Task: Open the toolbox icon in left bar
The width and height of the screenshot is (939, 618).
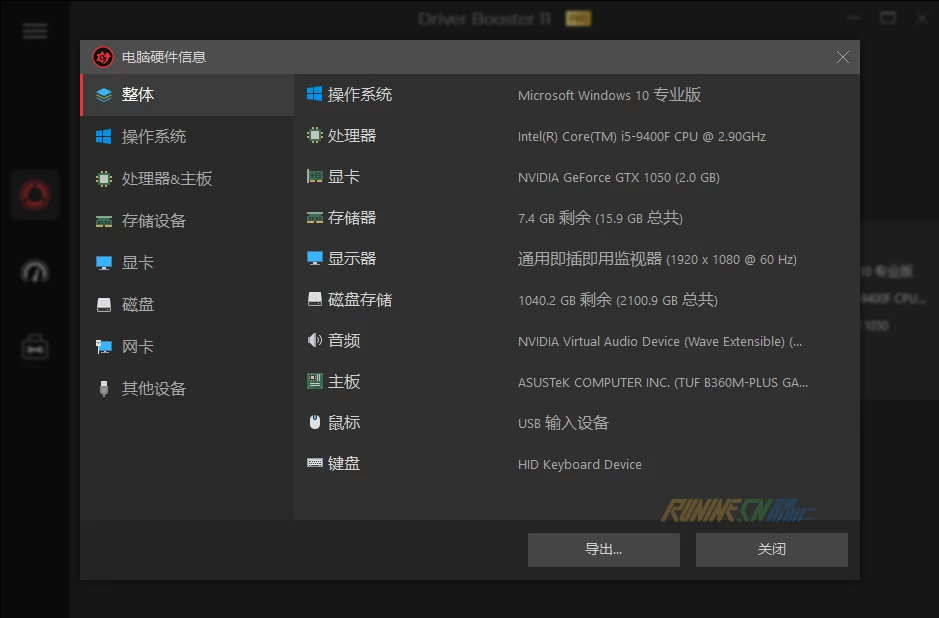Action: tap(35, 347)
